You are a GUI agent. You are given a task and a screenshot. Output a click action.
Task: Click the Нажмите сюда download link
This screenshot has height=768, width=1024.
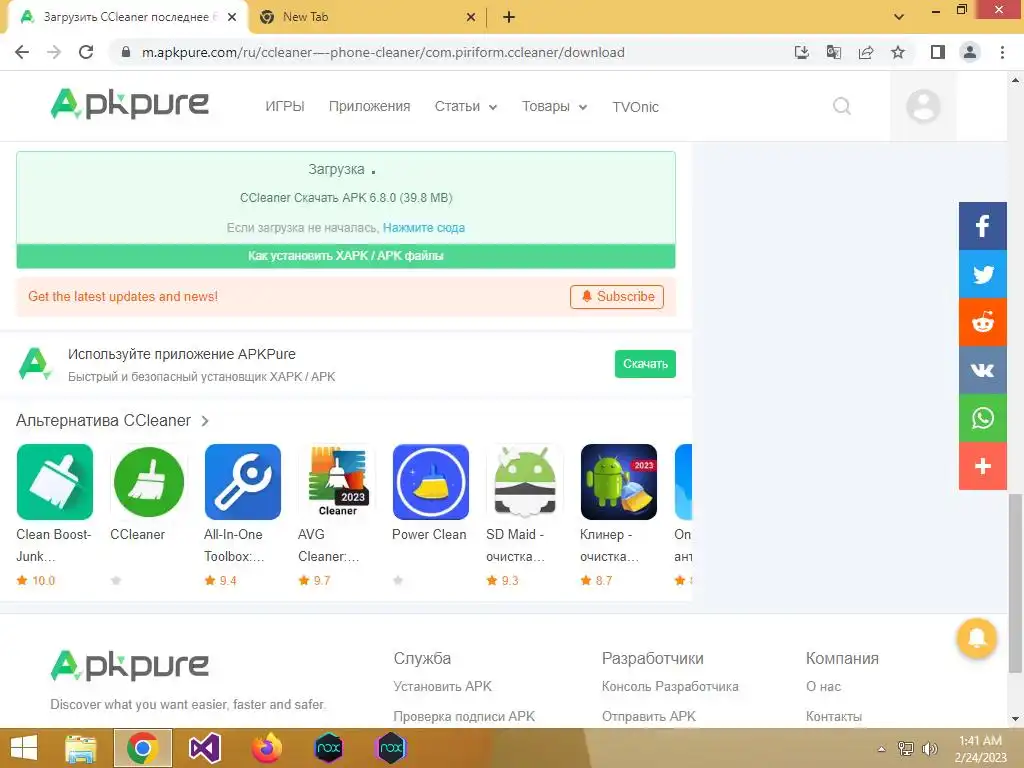[x=424, y=228]
